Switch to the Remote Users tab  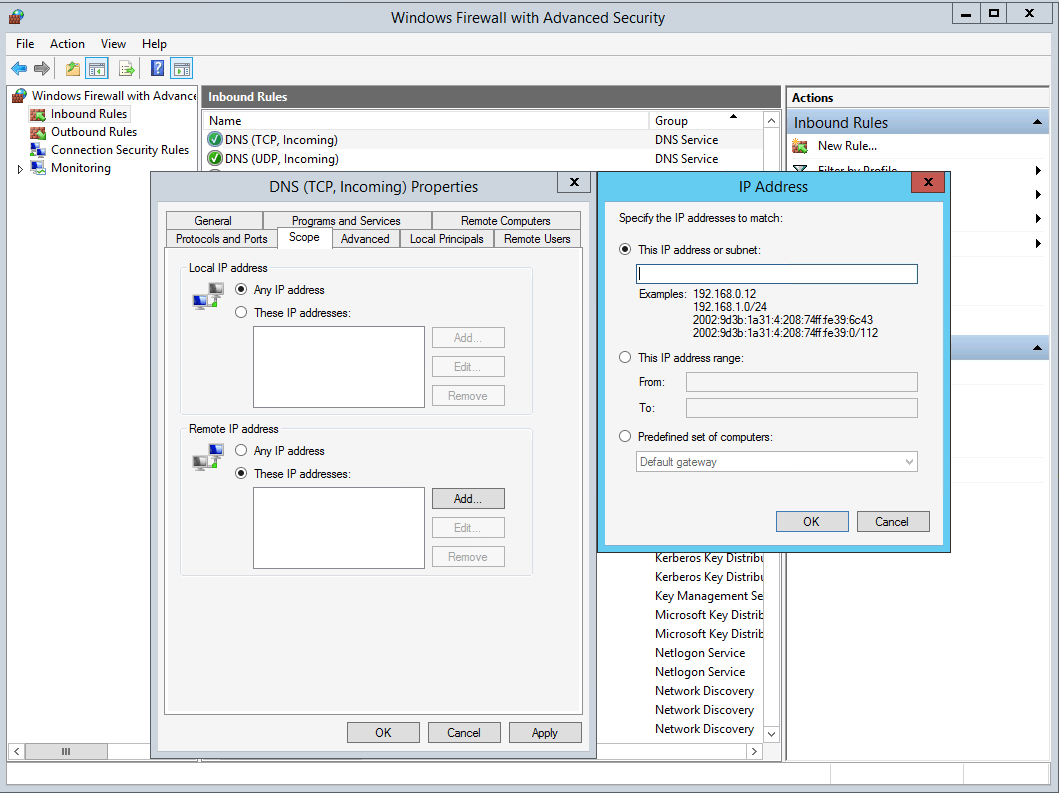(x=537, y=239)
